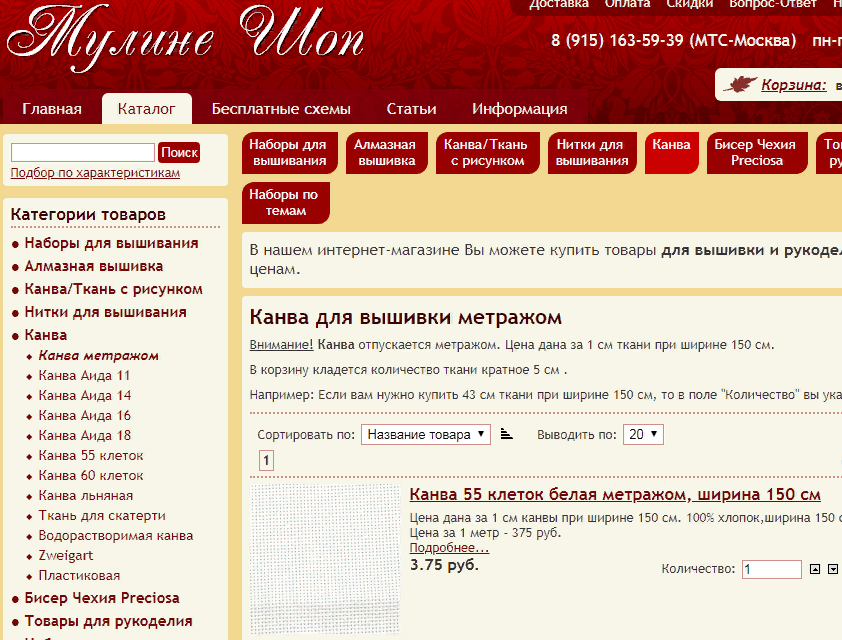
Task: Open Канва 55 клеток белая product link
Action: (615, 494)
